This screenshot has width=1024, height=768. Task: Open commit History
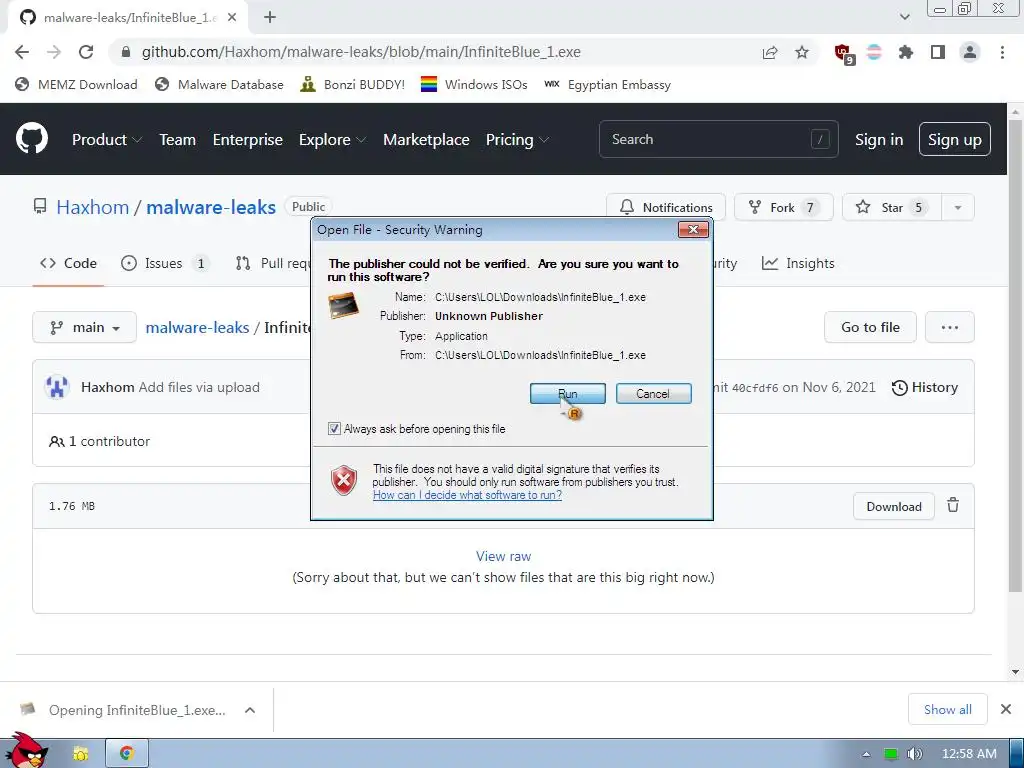click(925, 387)
